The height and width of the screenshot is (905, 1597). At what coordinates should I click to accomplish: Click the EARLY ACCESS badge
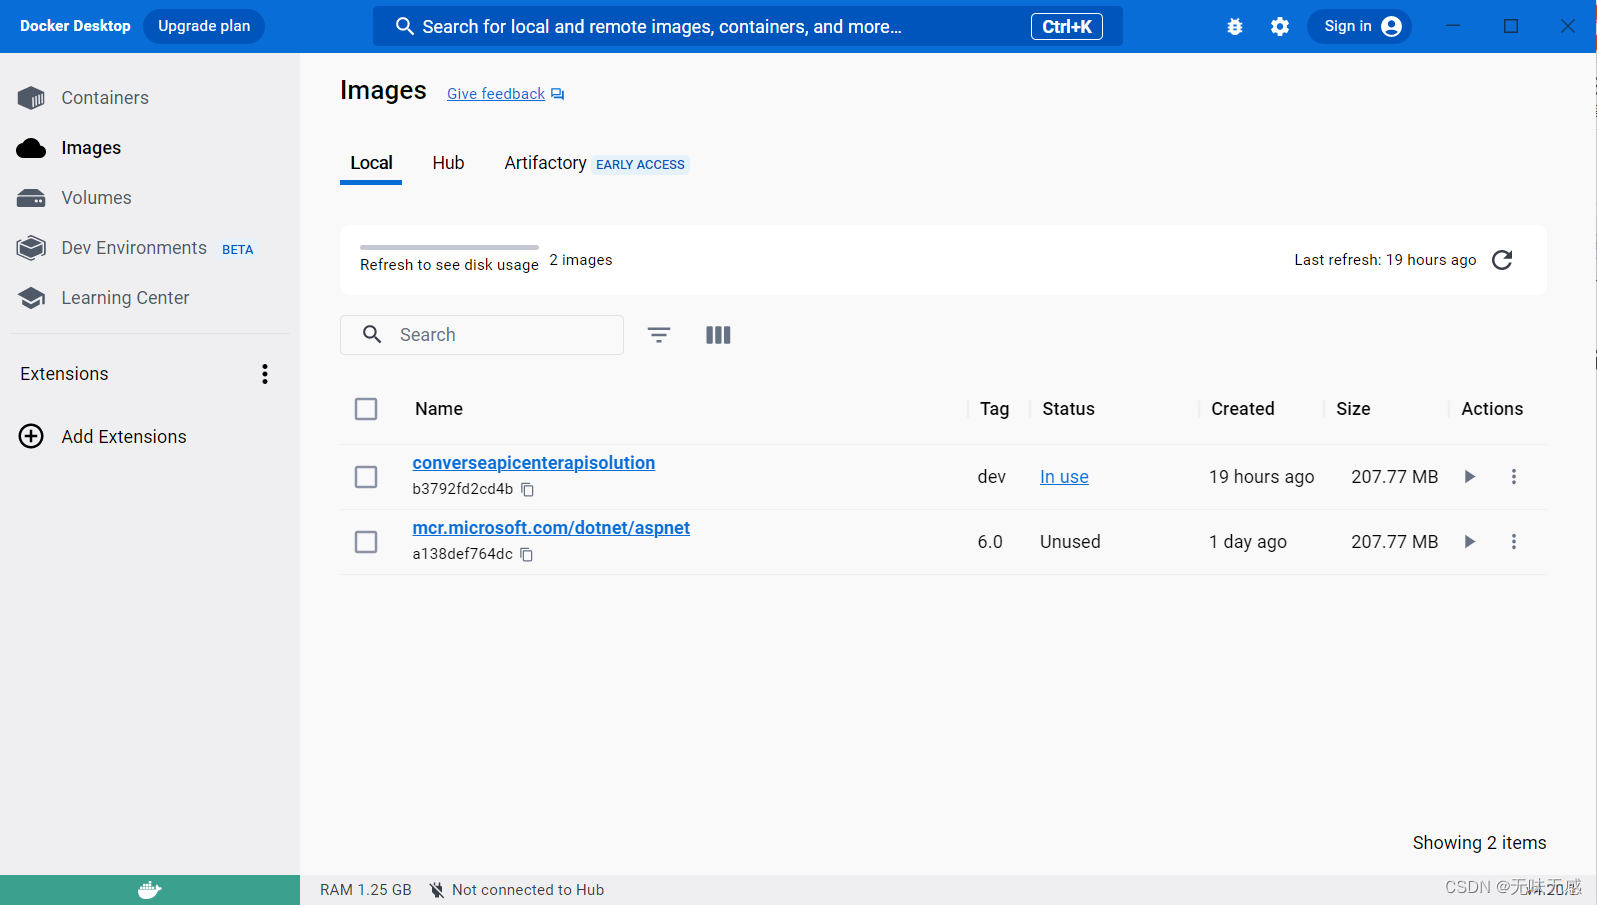(x=640, y=165)
